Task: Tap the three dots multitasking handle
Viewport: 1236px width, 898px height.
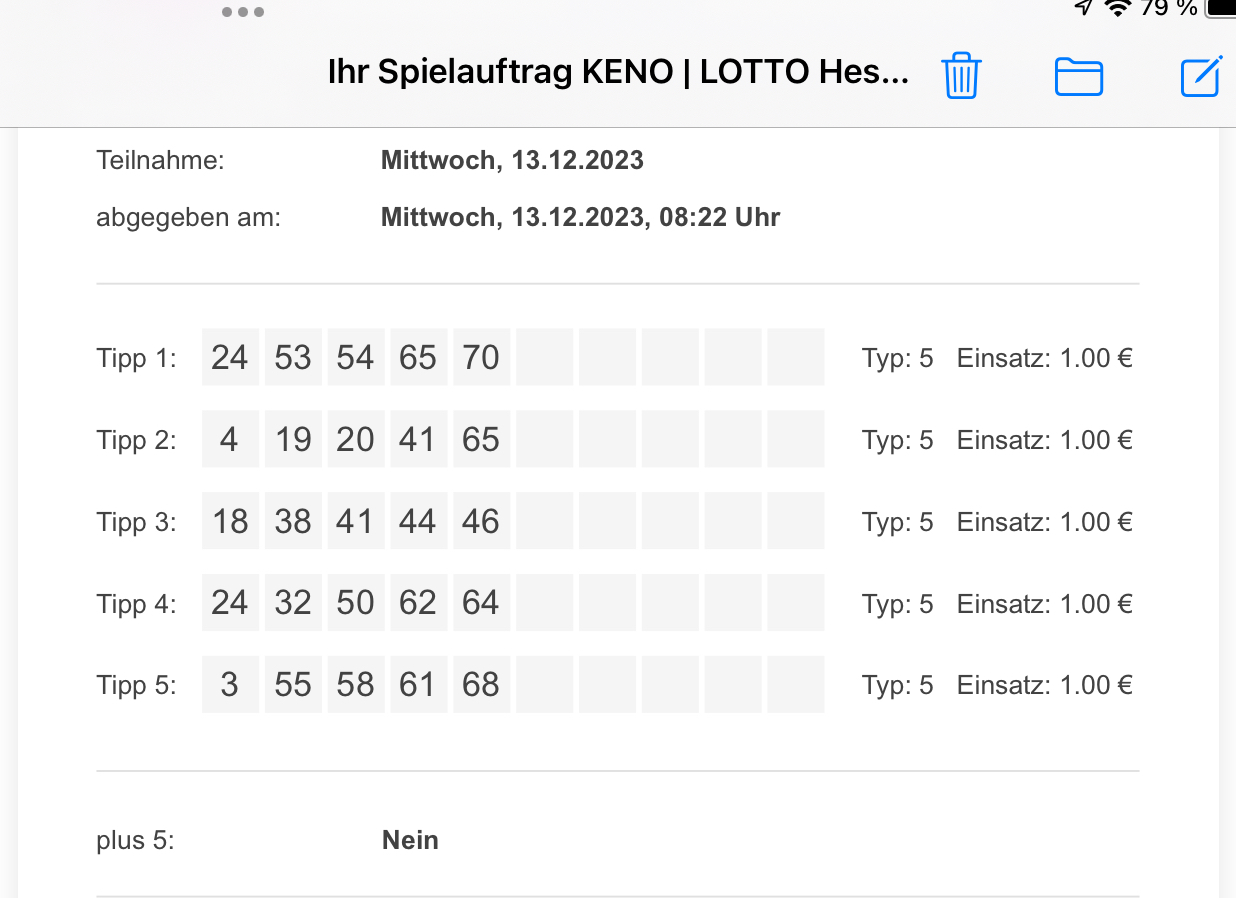Action: [x=243, y=12]
